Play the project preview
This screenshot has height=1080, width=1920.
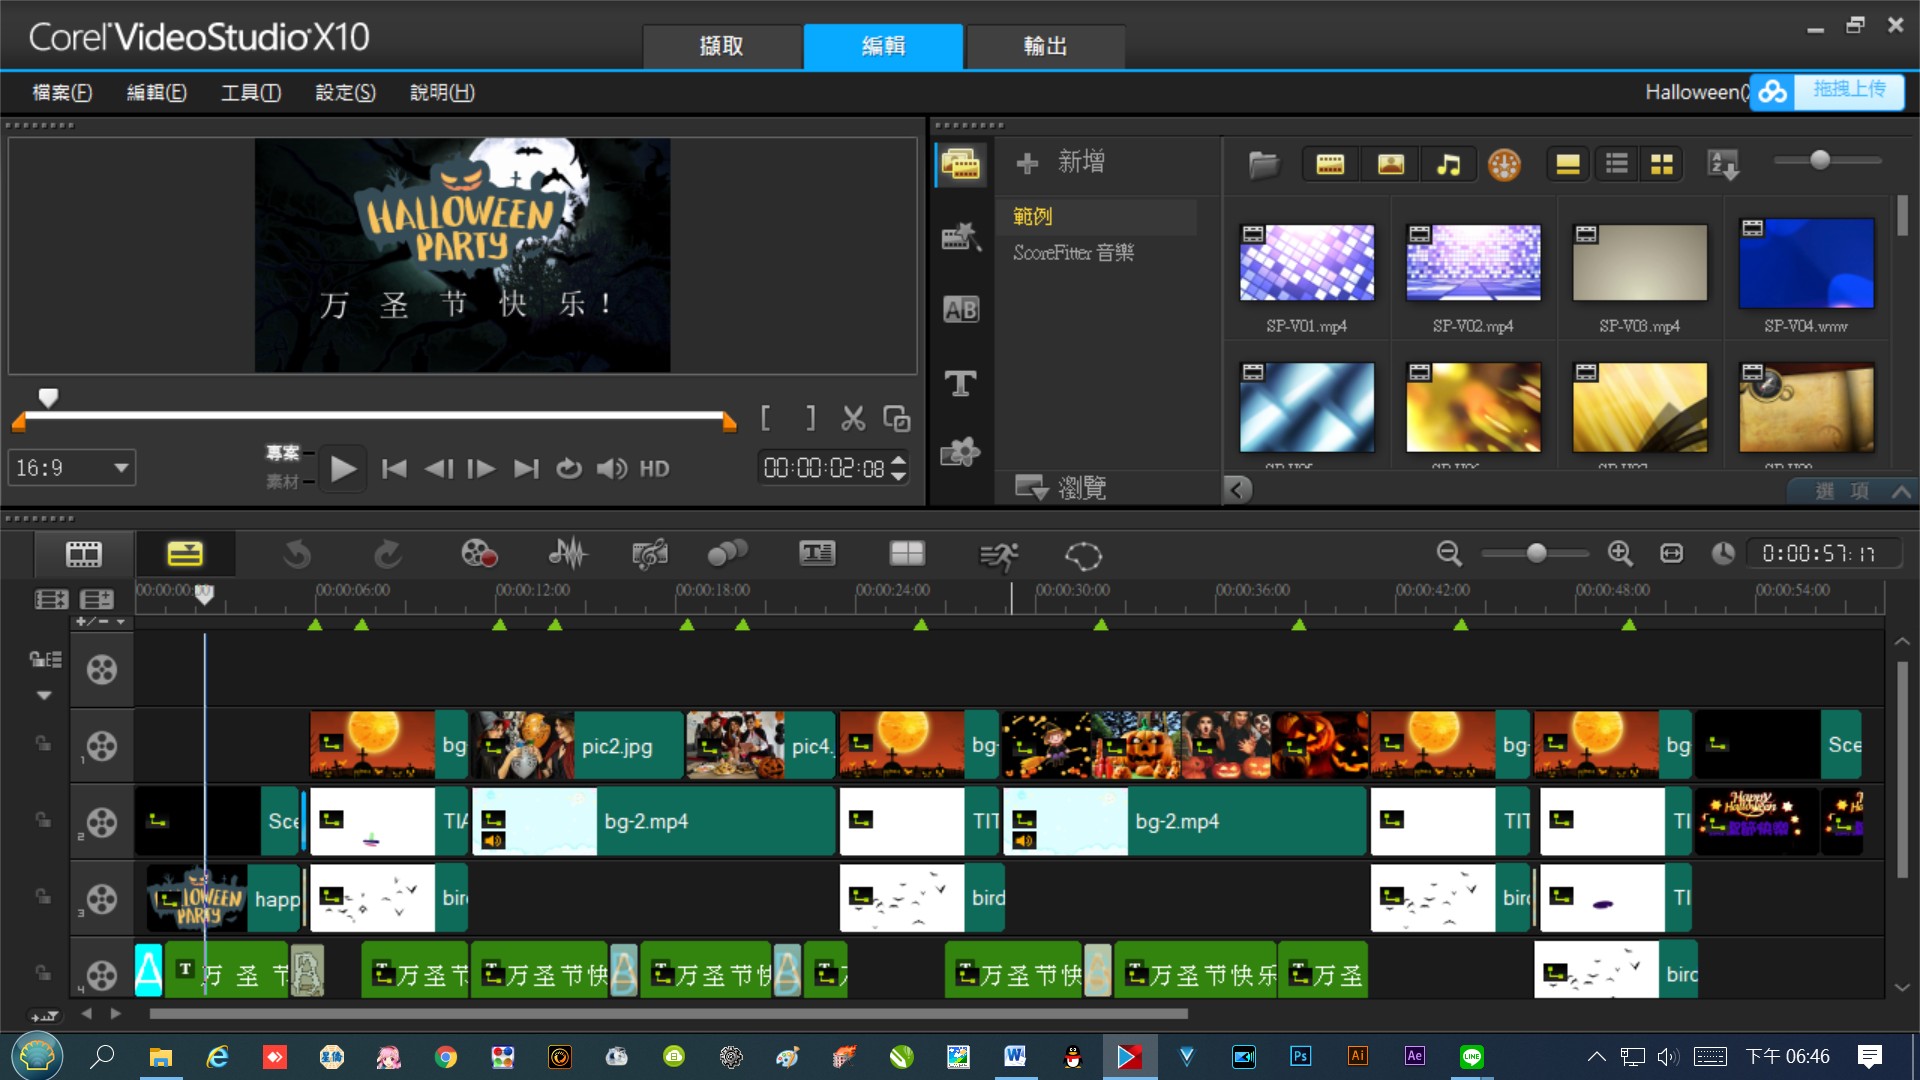tap(343, 469)
